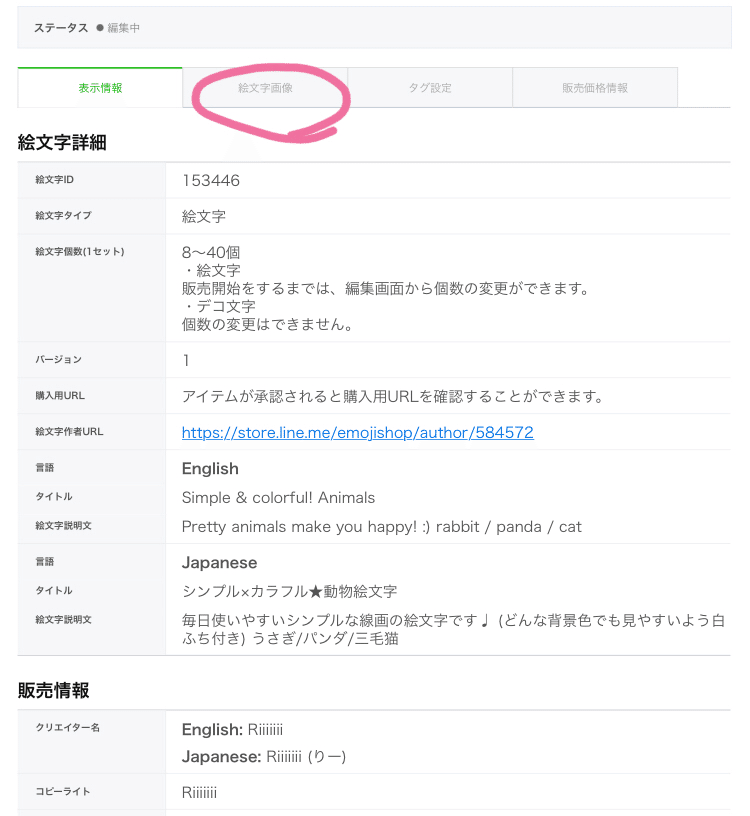Click the コピーライト value Riiiiiii
Screen dimensions: 750x816
pos(199,793)
